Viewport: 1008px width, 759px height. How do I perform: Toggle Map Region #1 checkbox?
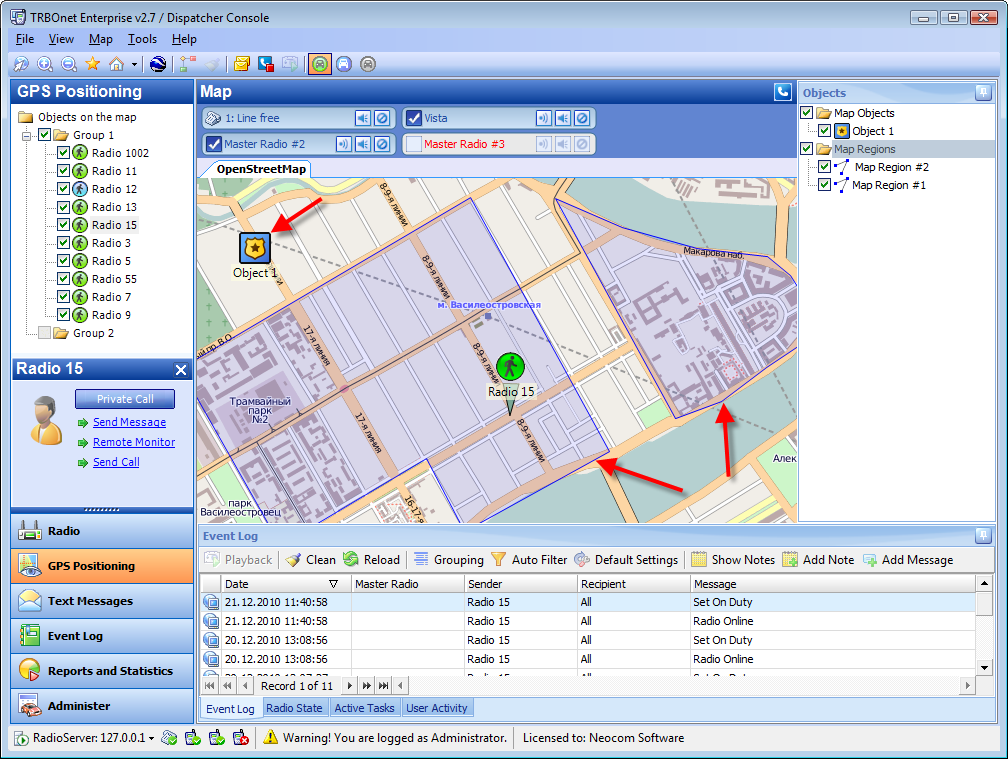coord(824,185)
